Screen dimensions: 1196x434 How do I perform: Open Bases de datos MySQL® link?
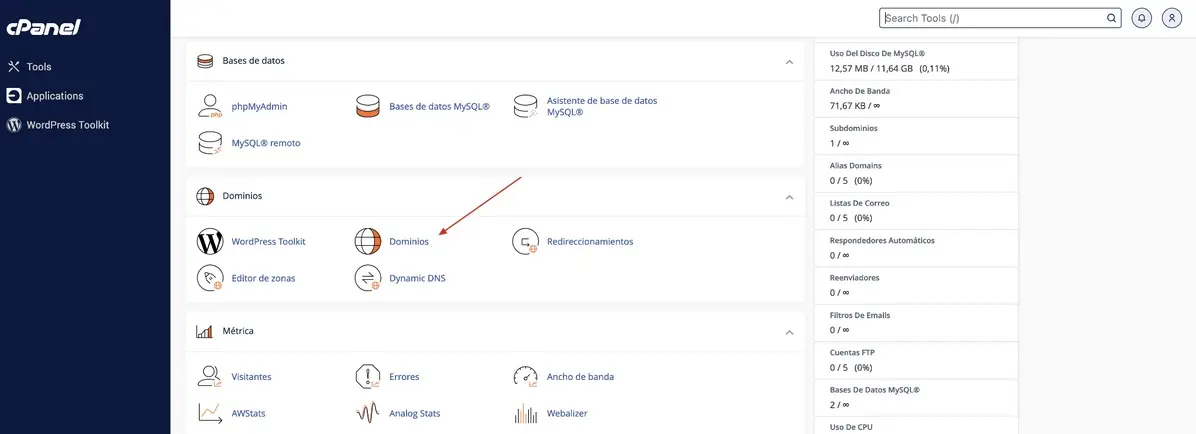tap(439, 107)
